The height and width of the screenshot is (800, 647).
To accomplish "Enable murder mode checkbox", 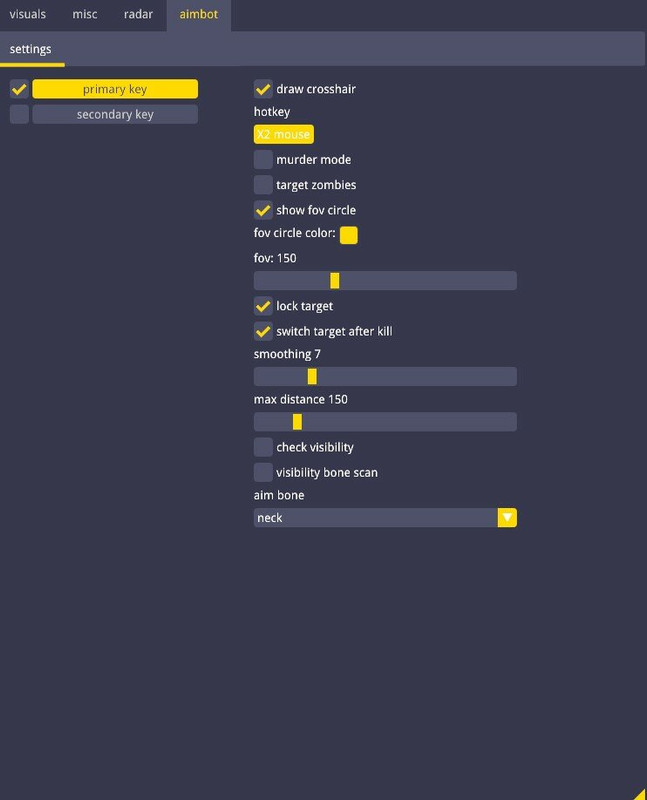I will [263, 159].
